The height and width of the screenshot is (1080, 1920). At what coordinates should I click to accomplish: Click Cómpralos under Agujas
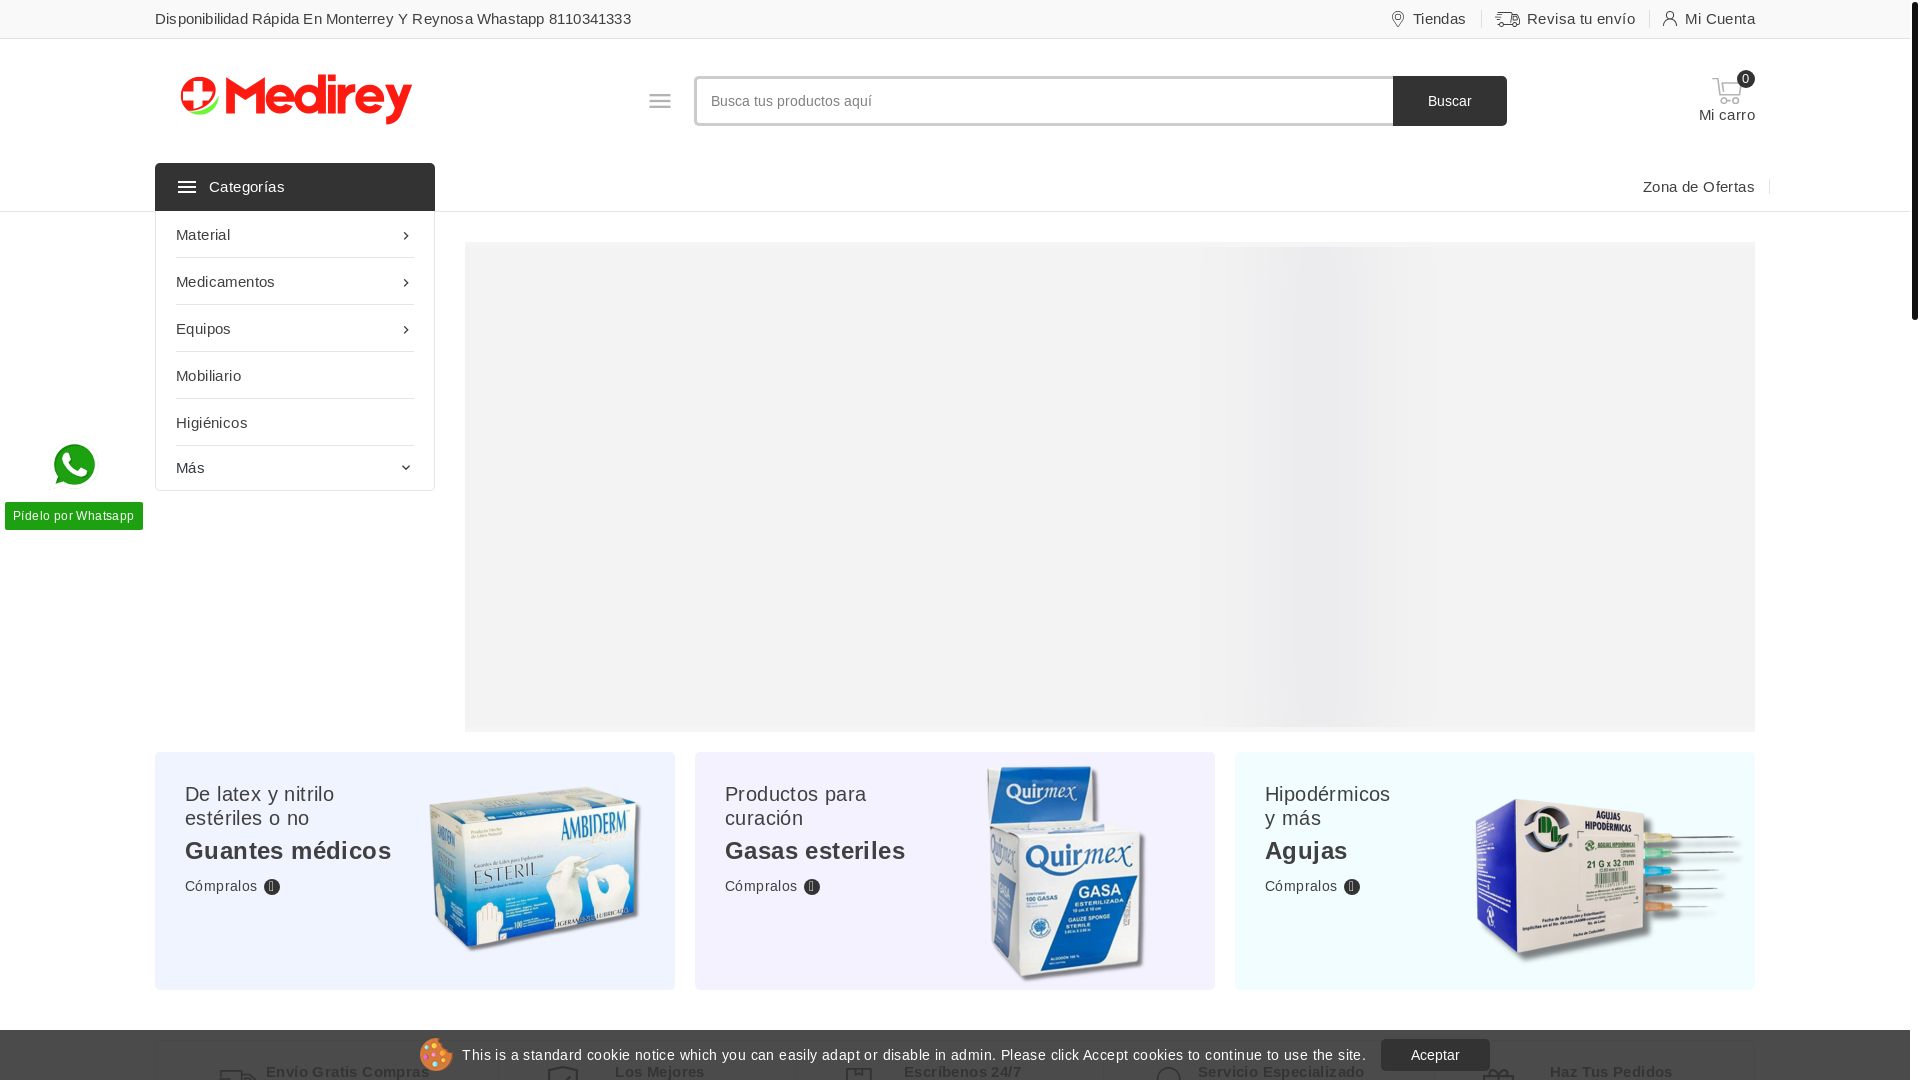pyautogui.click(x=1301, y=886)
